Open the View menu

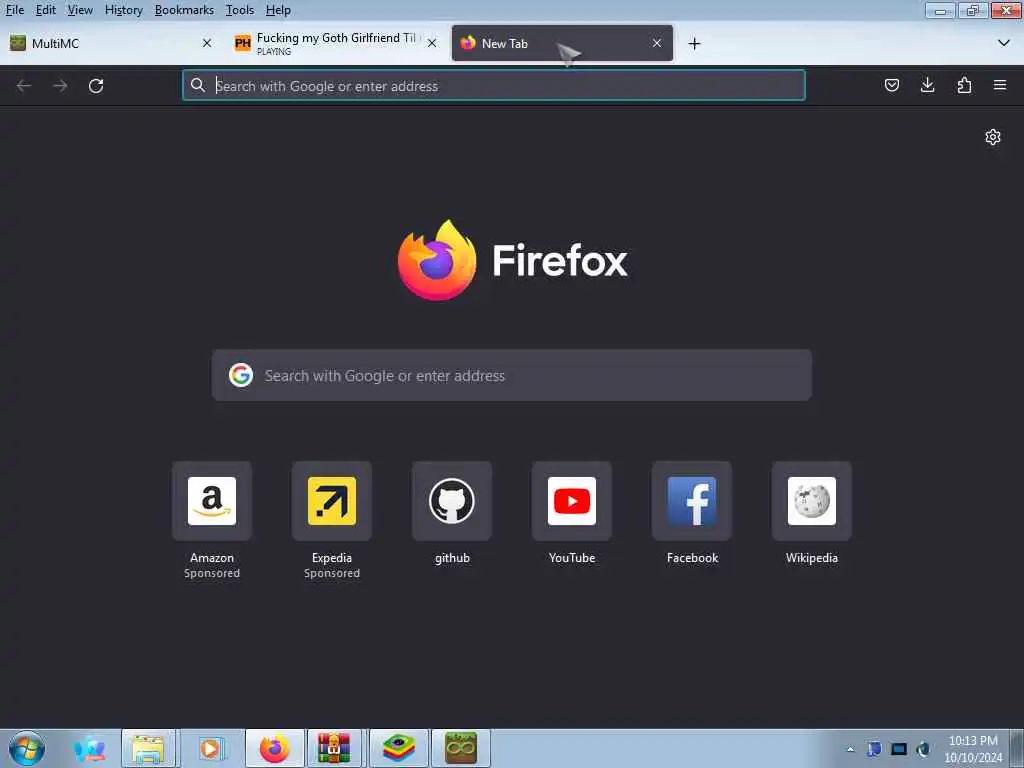(x=80, y=10)
